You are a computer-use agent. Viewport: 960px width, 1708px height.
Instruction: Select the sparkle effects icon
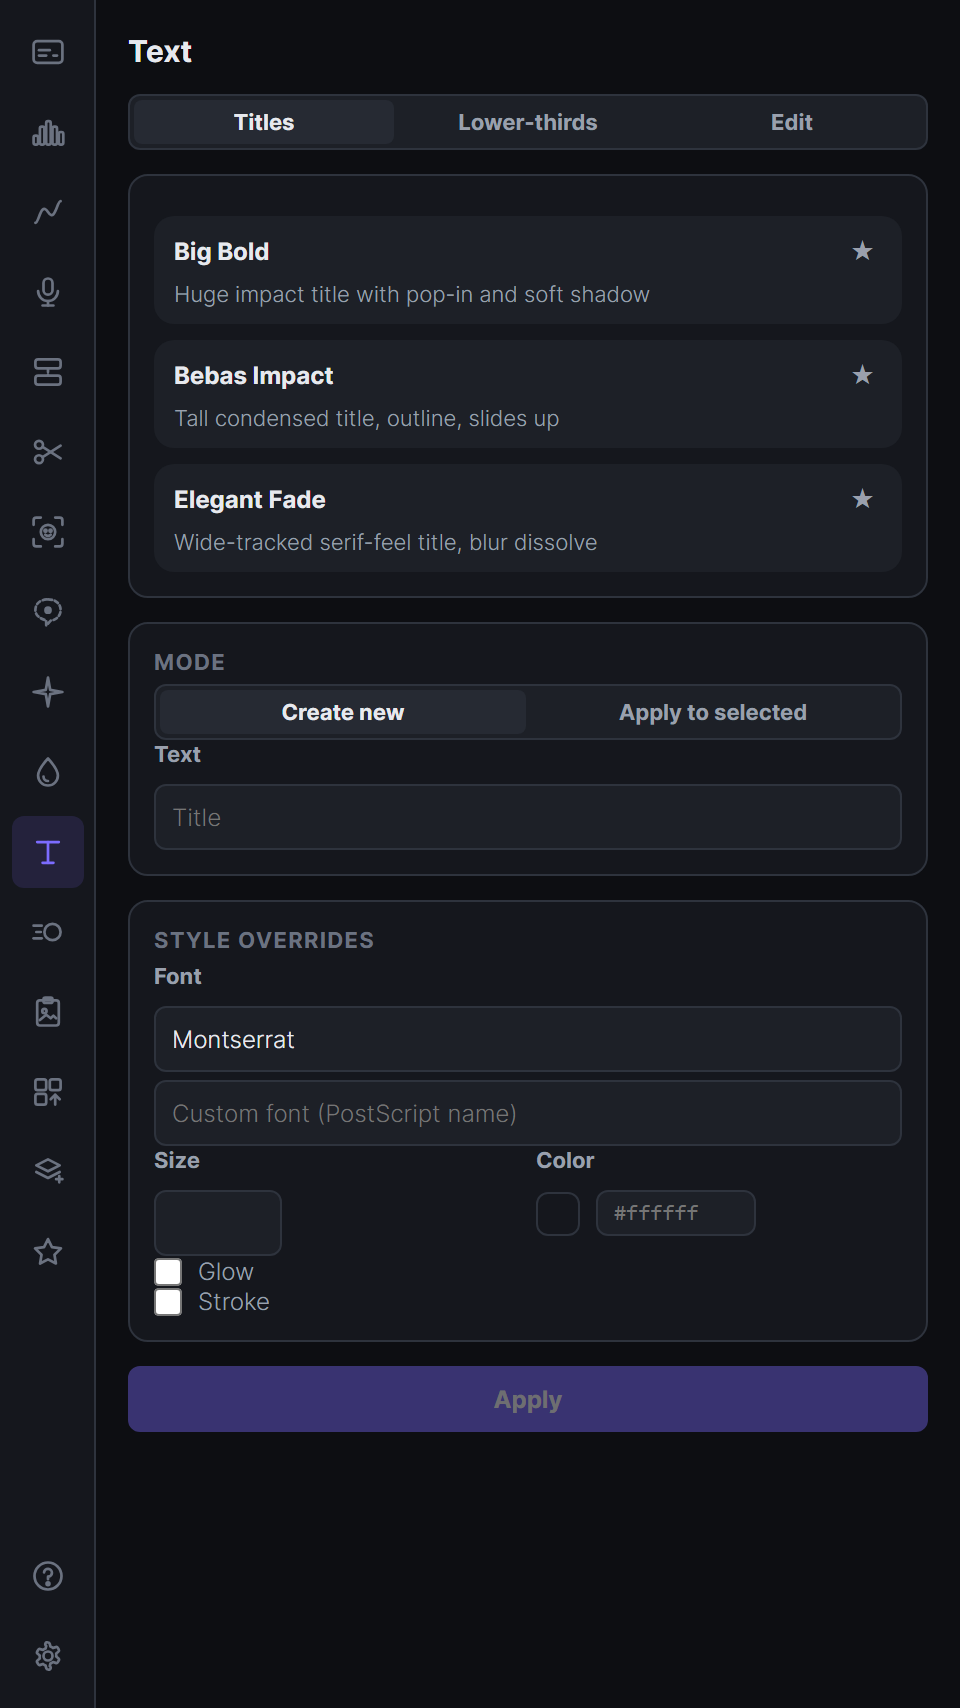[x=48, y=692]
